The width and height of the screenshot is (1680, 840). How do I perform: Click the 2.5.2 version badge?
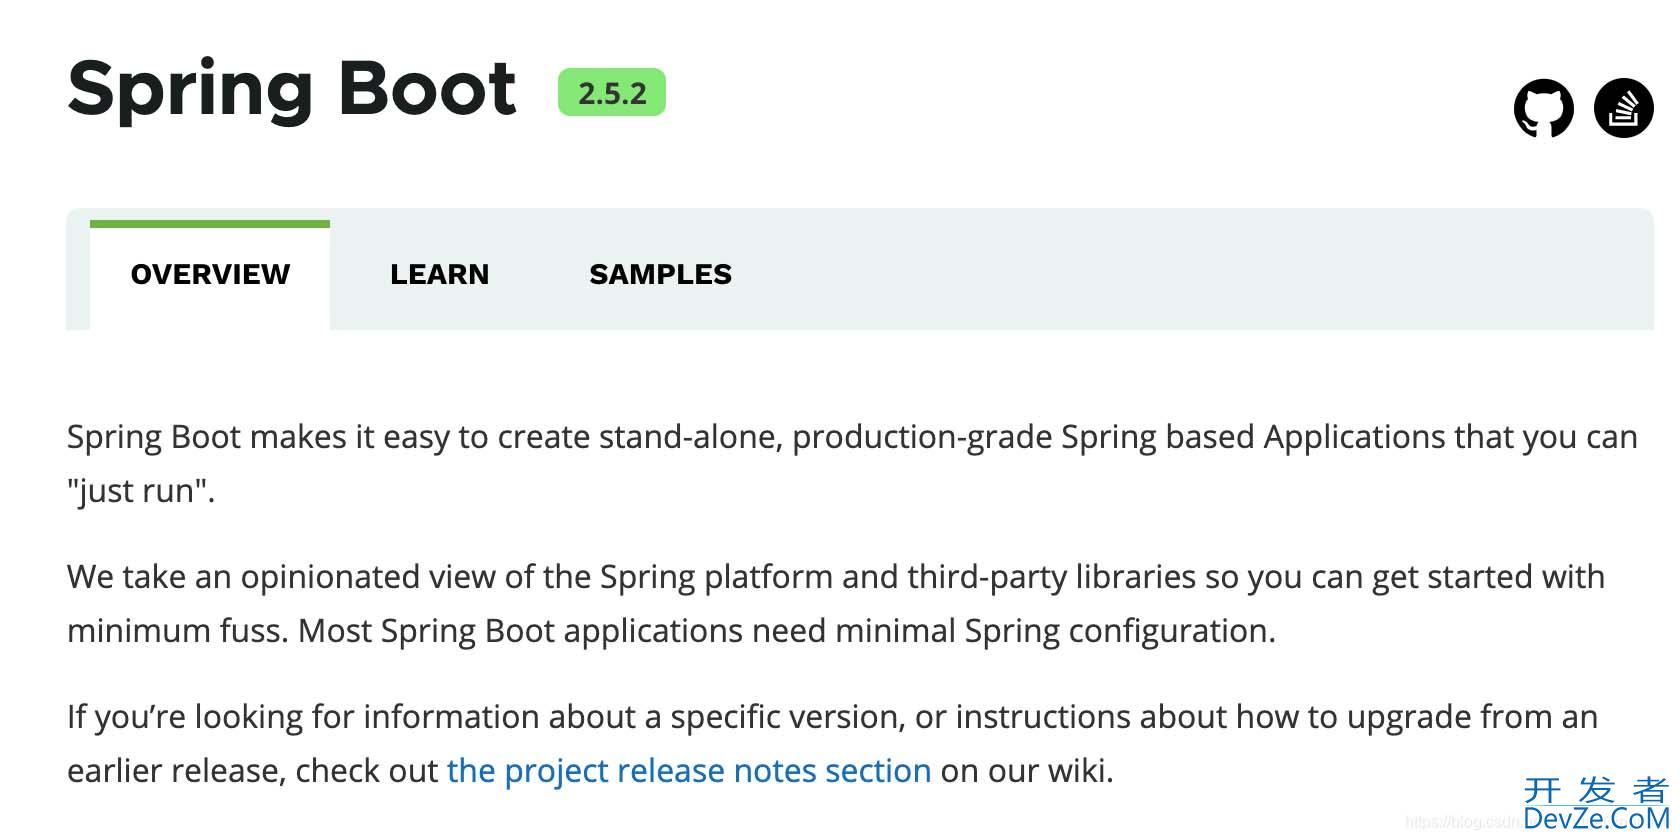click(x=612, y=93)
